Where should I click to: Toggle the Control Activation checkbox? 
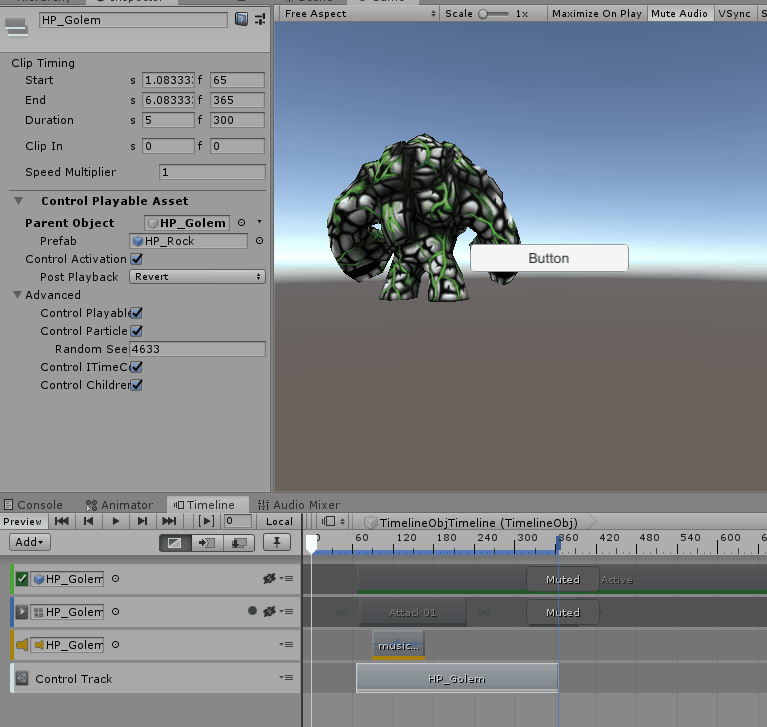136,259
